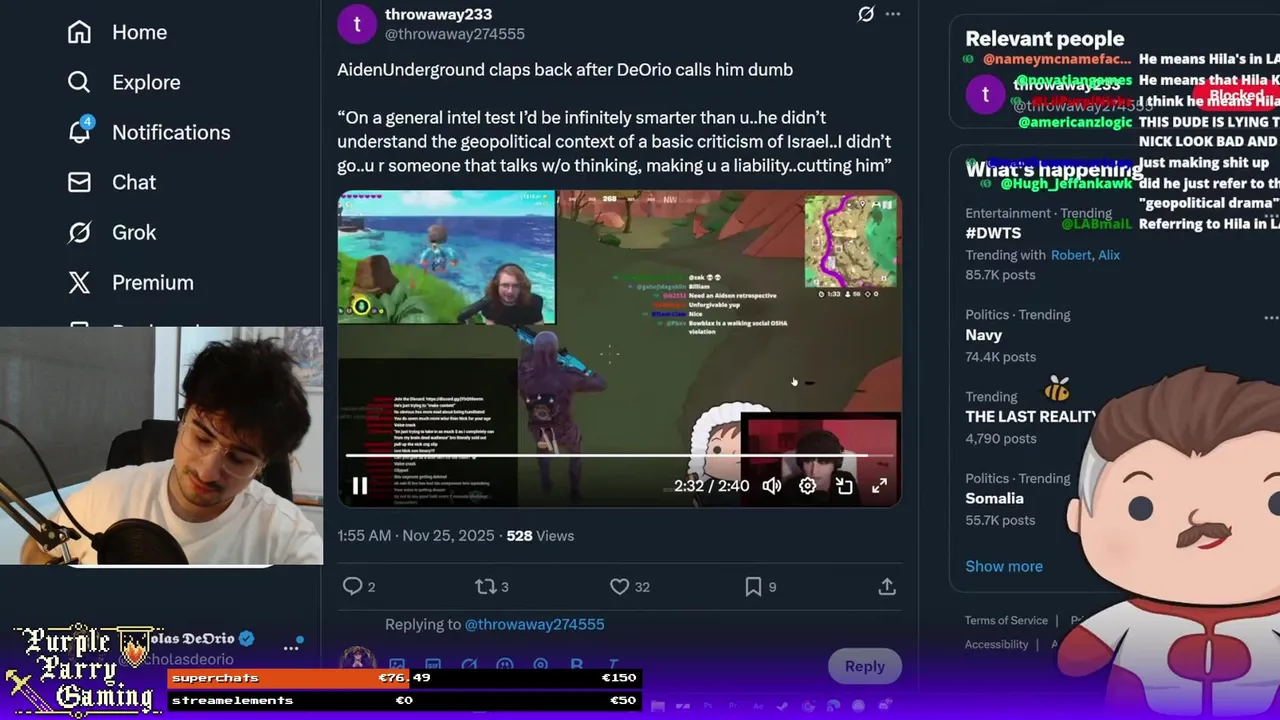Open throwaway233's profile avatar

(357, 23)
